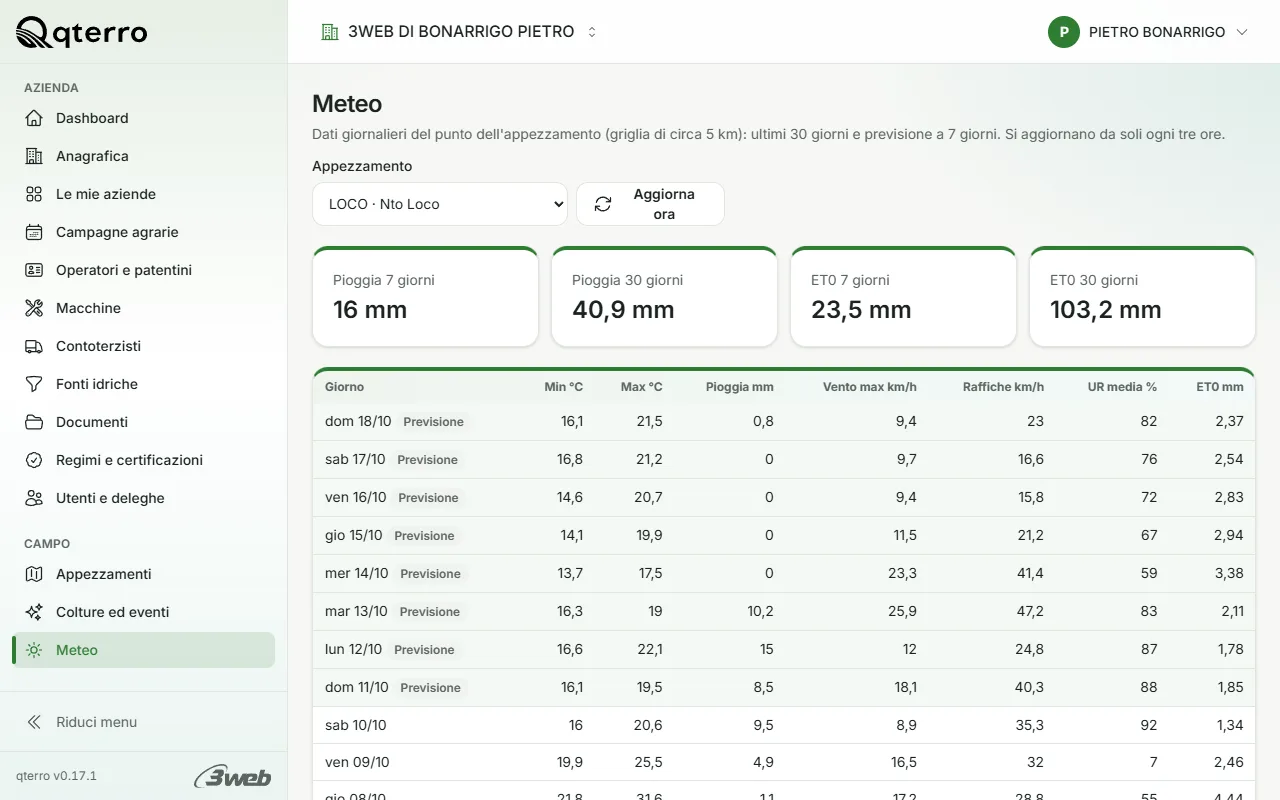This screenshot has height=800, width=1280.
Task: Click the Dashboard house icon
Action: [34, 118]
